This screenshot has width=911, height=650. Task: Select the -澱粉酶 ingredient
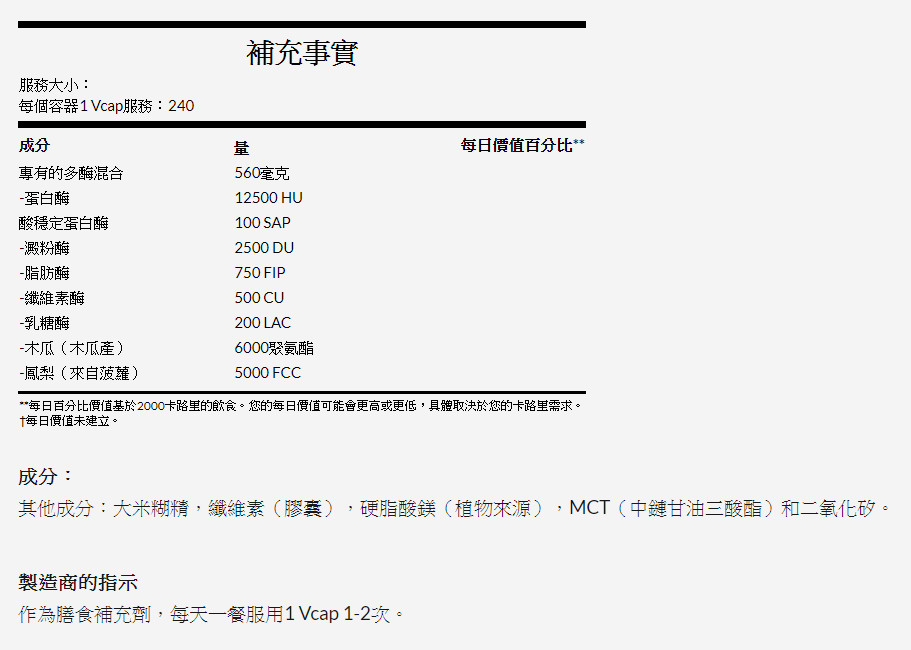44,248
